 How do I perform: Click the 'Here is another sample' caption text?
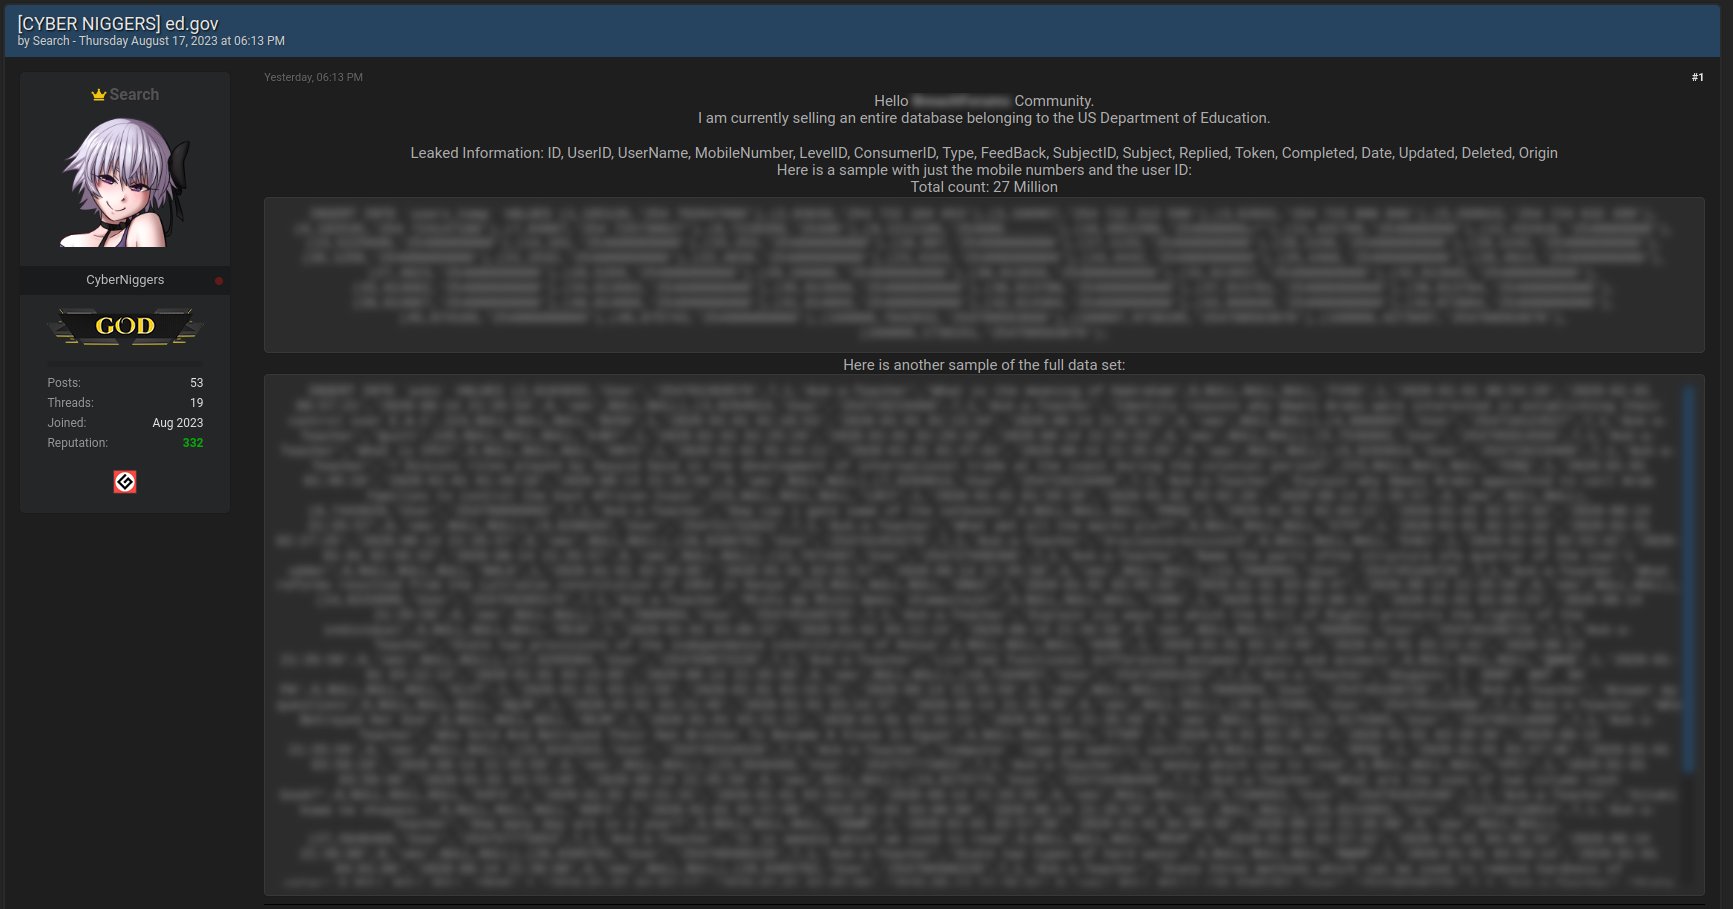click(x=984, y=365)
